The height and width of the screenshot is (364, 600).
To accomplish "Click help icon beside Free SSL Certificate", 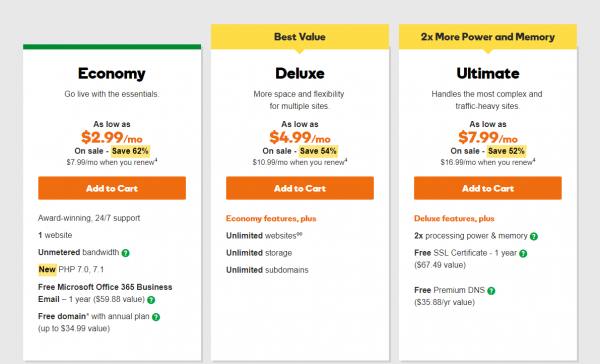I will pyautogui.click(x=523, y=253).
